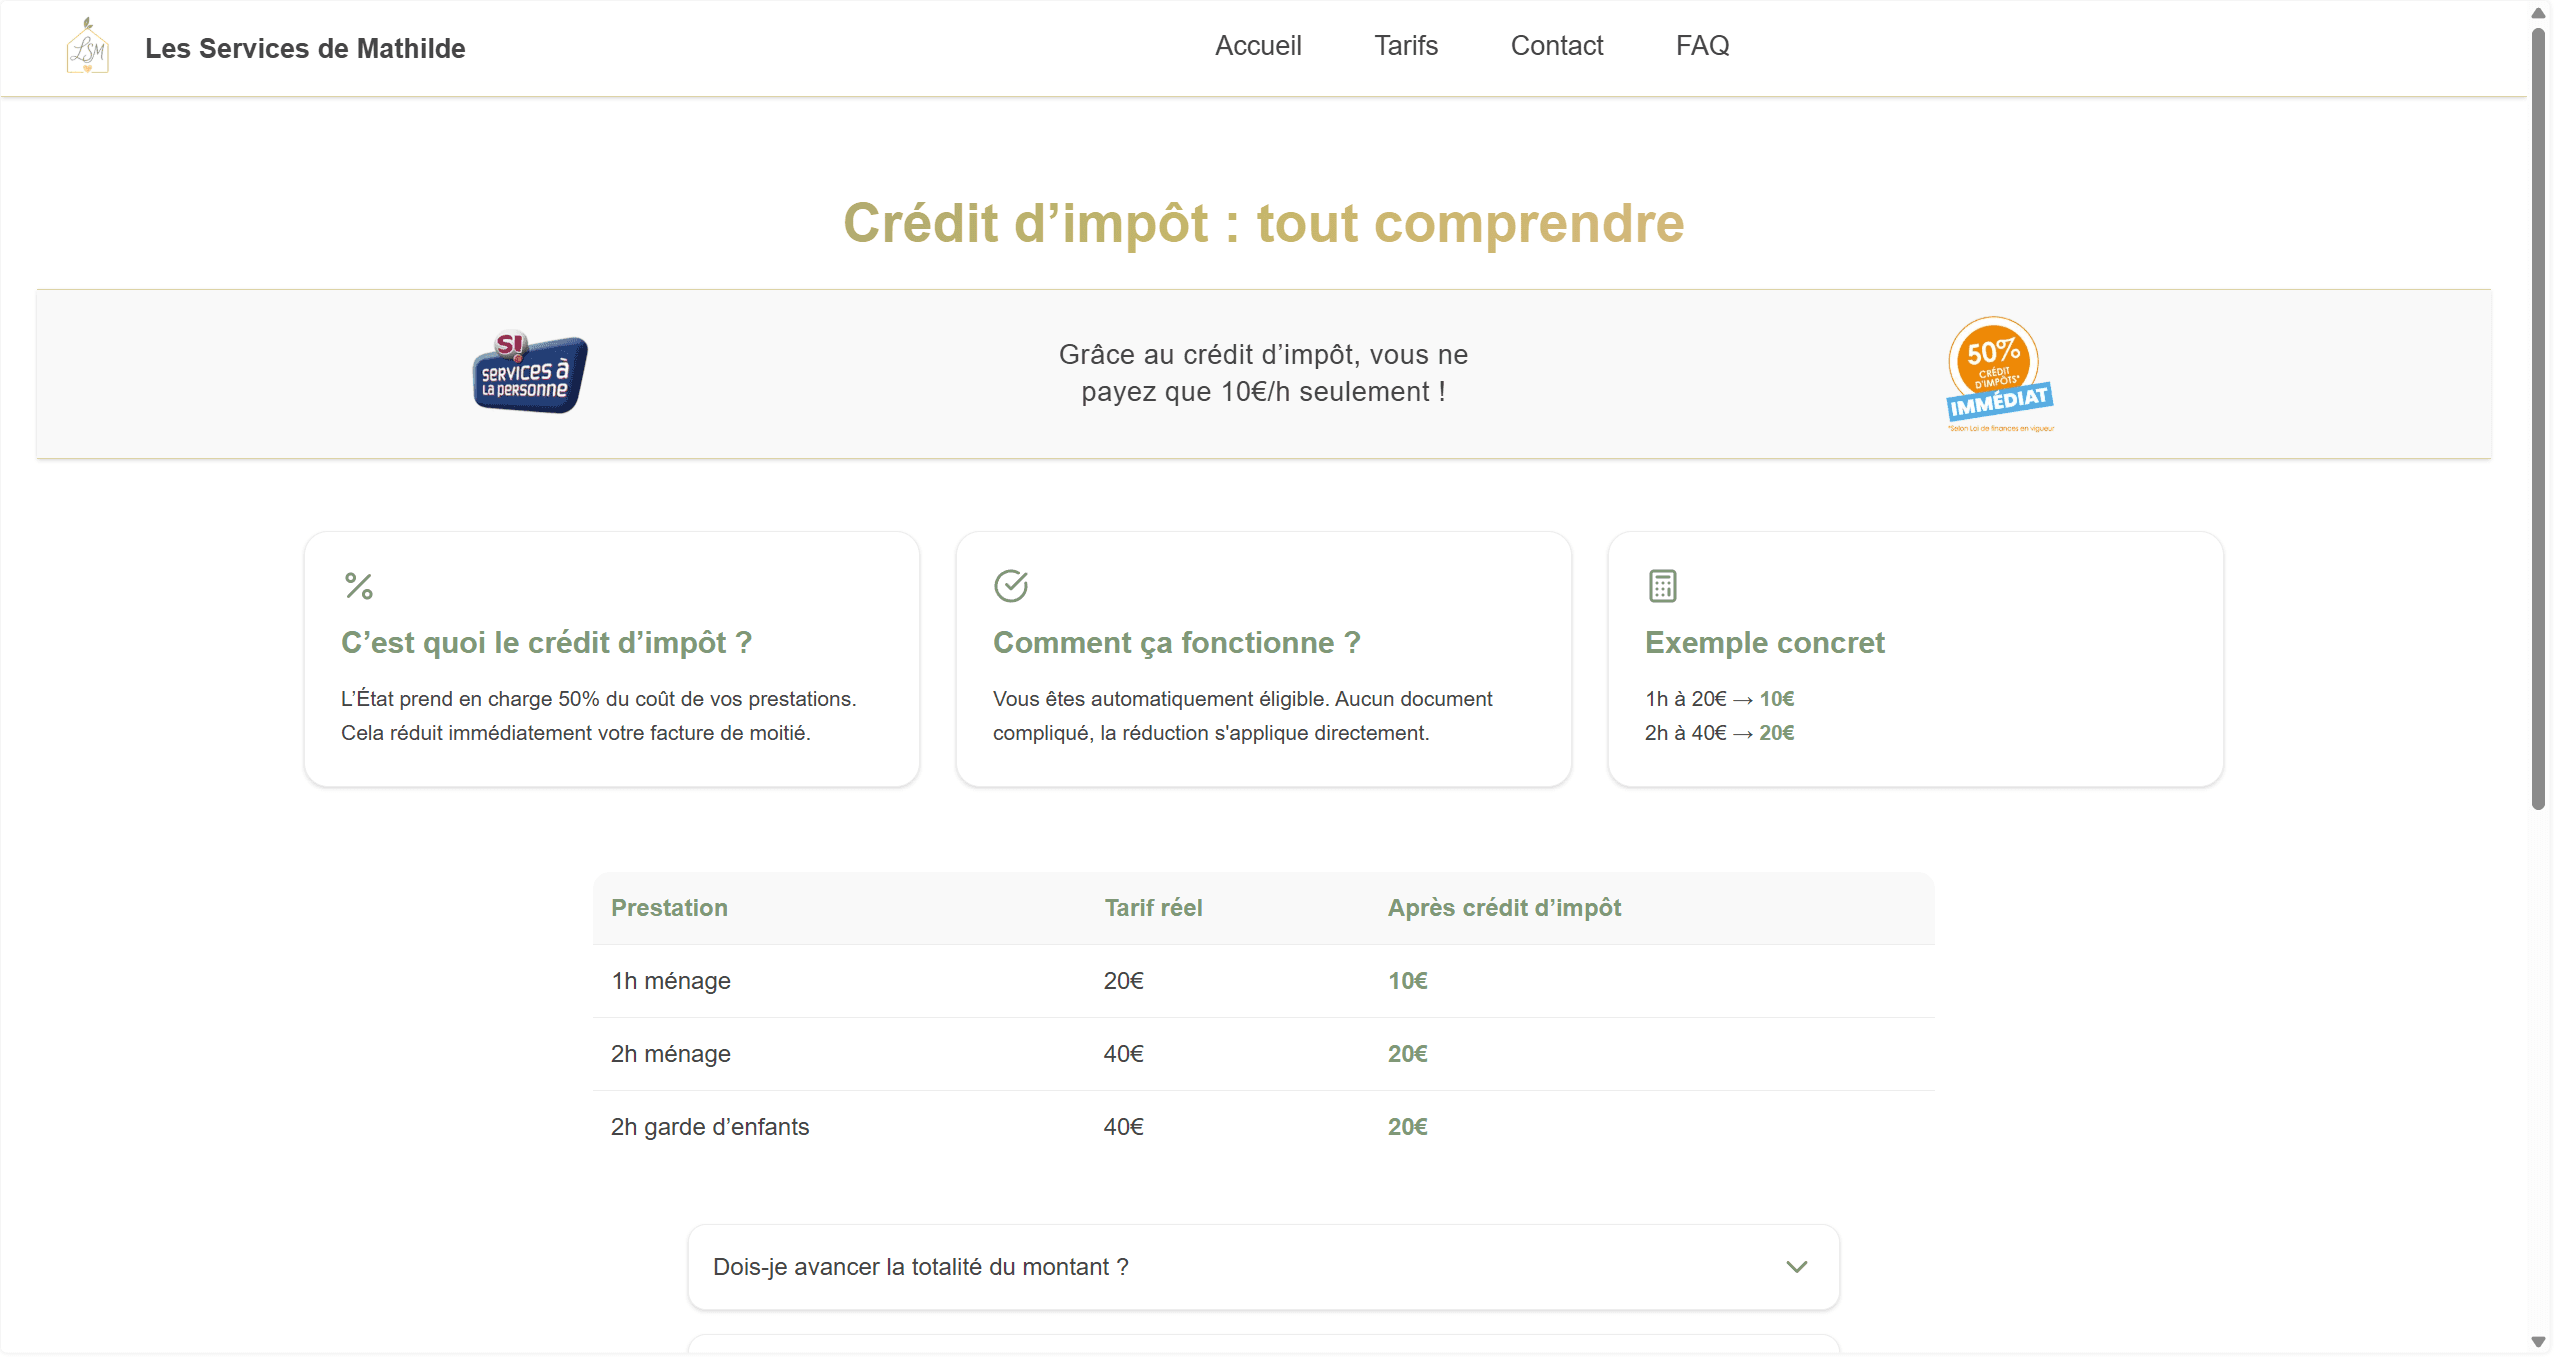Click the 'Après crédit d'impôt' column header
Image resolution: width=2554 pixels, height=1357 pixels.
(x=1503, y=908)
